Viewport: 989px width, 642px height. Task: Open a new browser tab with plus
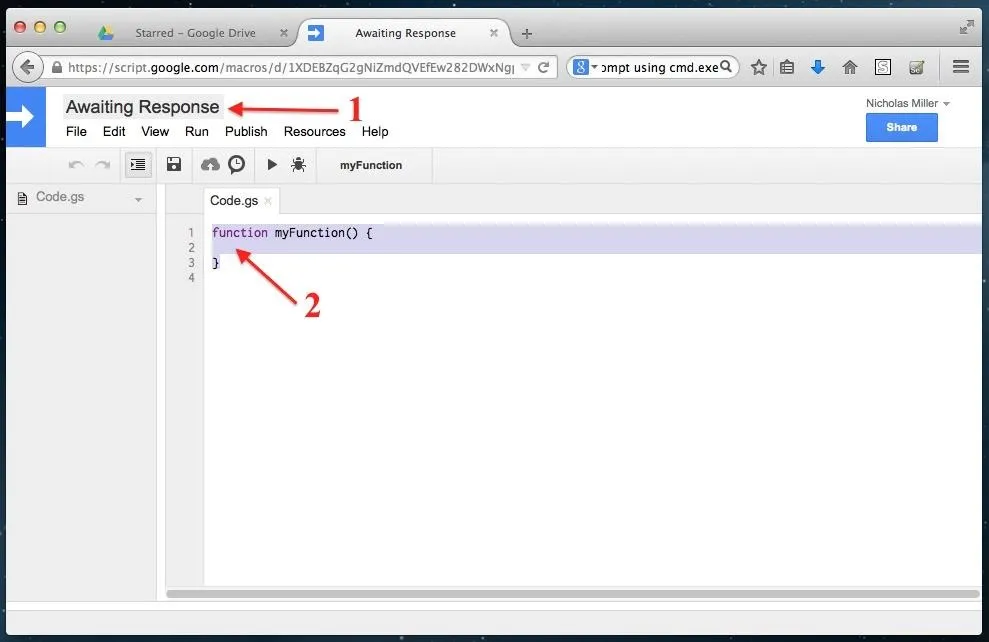(x=527, y=33)
